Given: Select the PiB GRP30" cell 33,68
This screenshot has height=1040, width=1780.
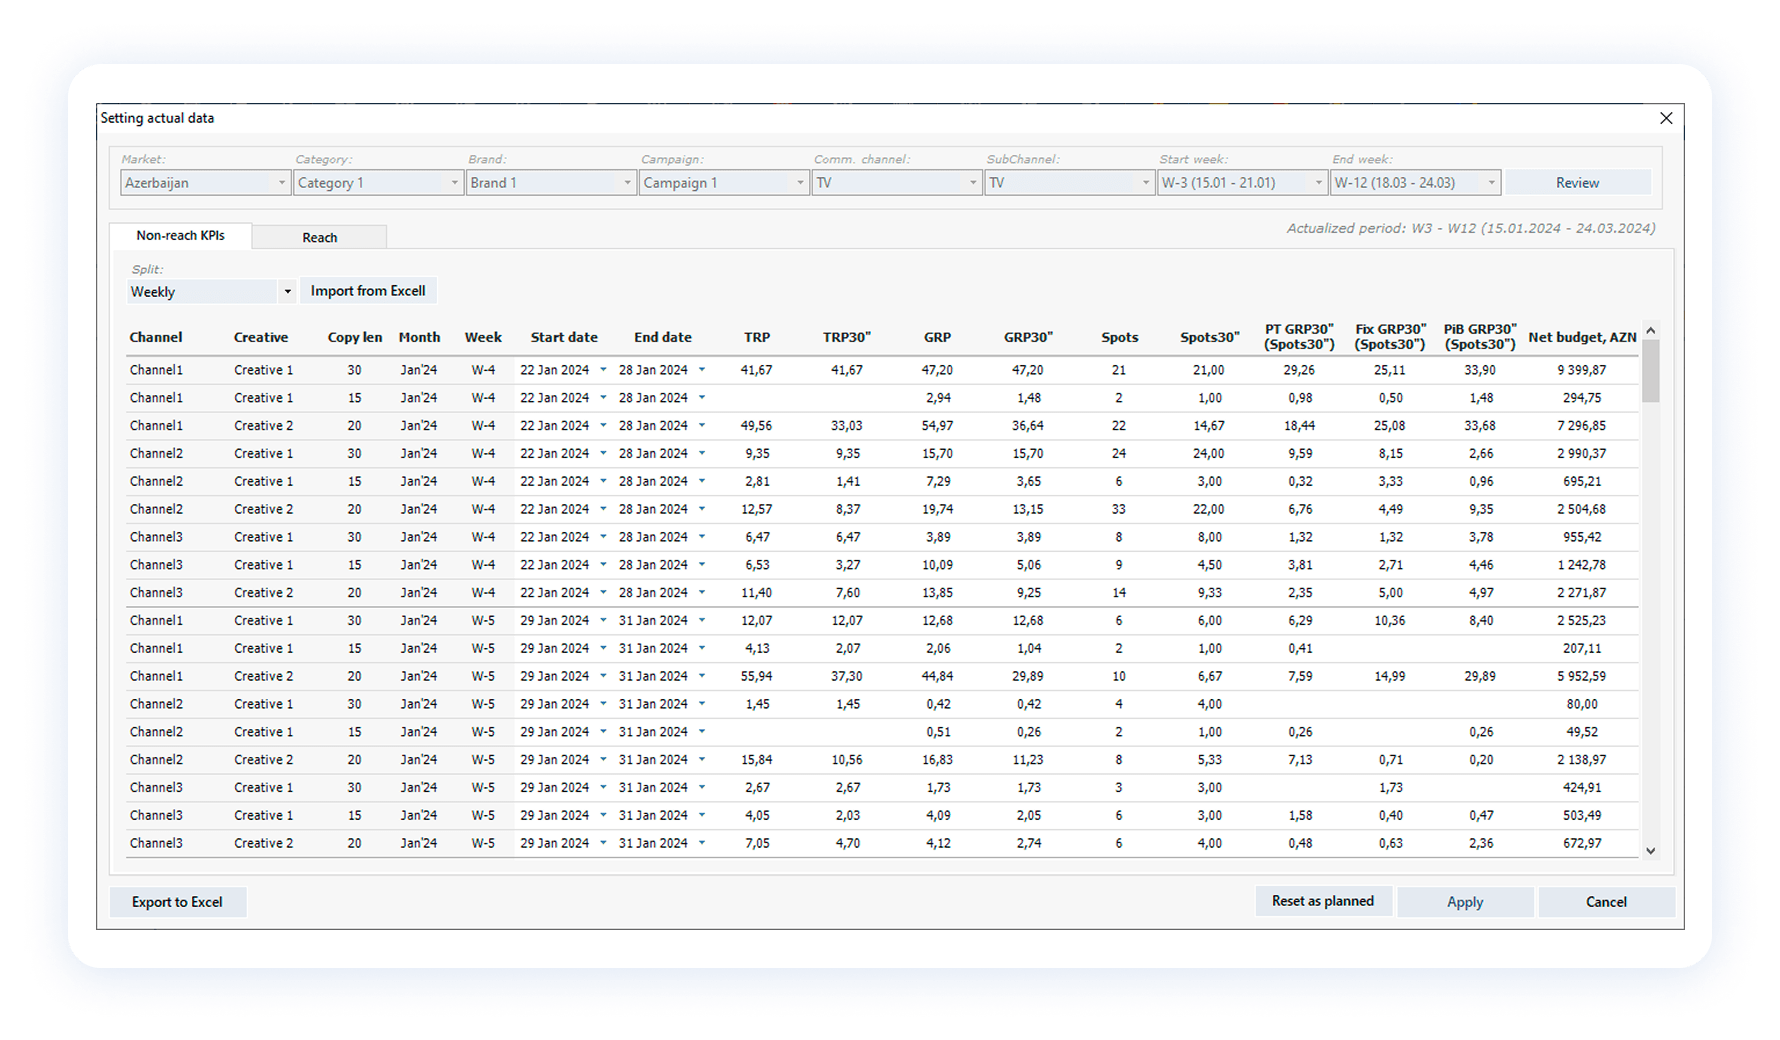Looking at the screenshot, I should tap(1480, 426).
